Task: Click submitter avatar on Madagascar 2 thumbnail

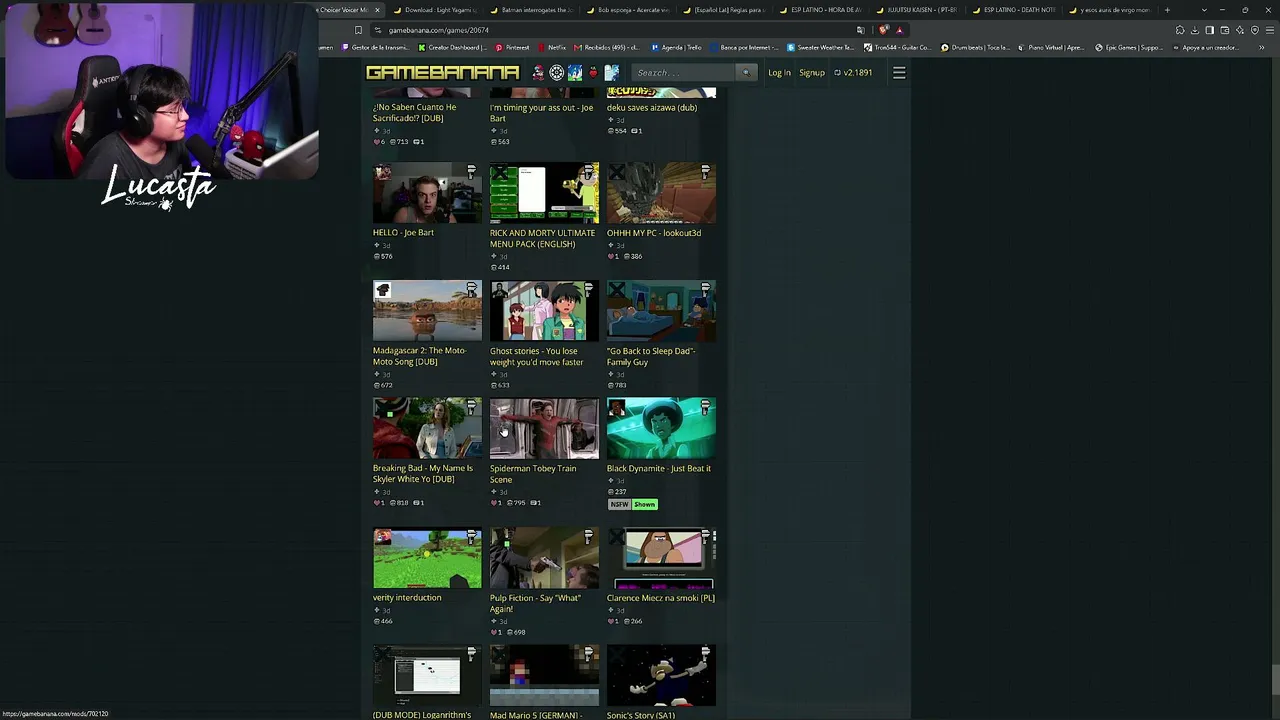Action: (382, 290)
